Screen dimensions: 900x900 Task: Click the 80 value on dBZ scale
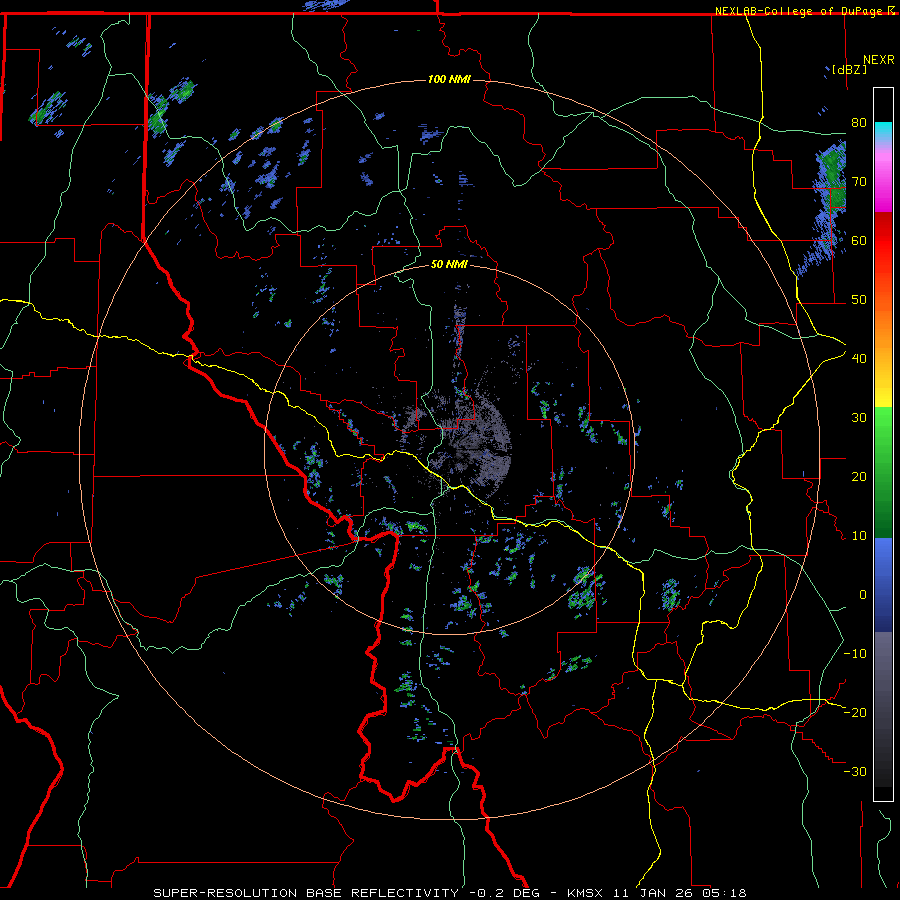pos(859,123)
